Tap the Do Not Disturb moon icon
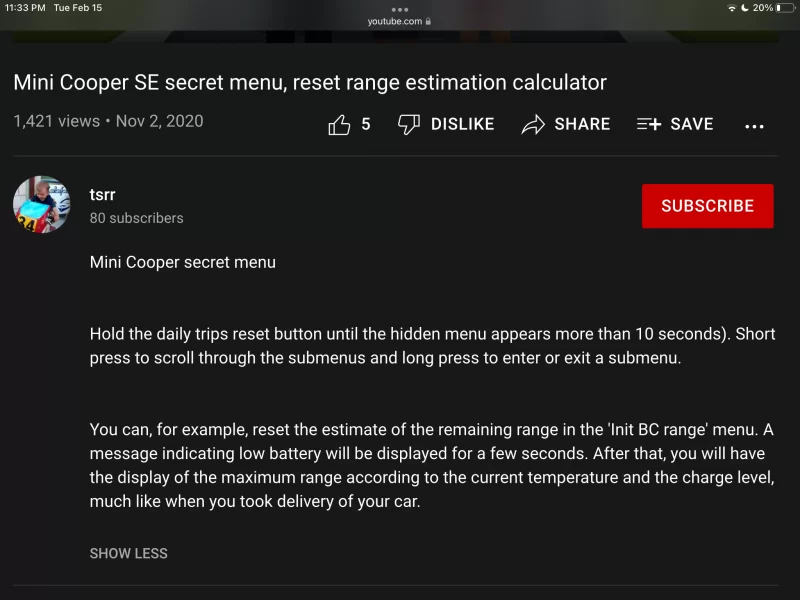Image resolution: width=800 pixels, height=600 pixels. pos(745,8)
